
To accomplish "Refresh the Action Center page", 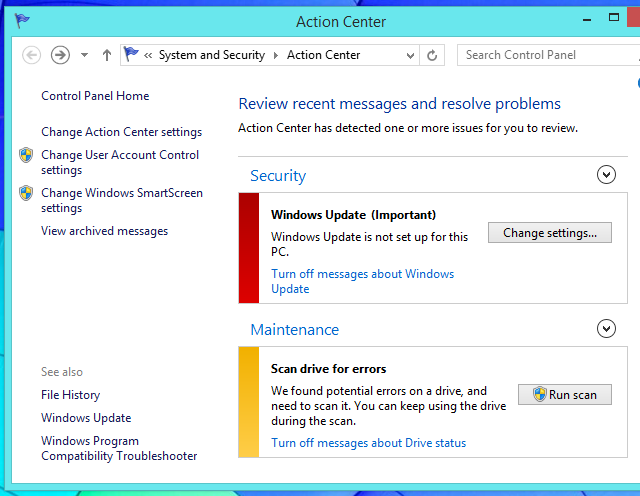I will pos(432,55).
